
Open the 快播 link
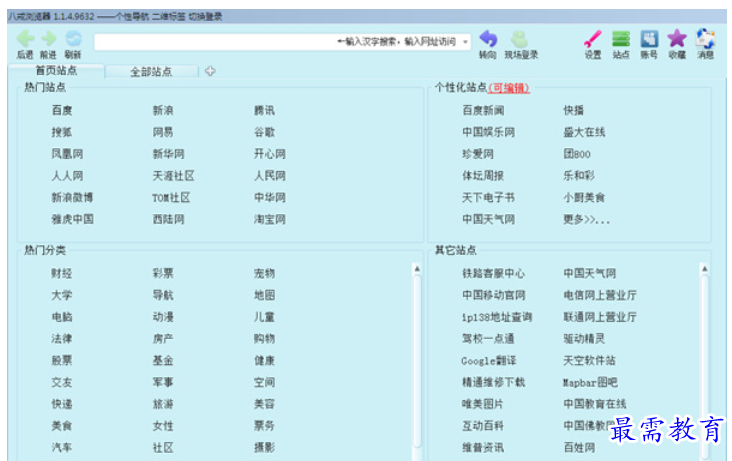574,111
